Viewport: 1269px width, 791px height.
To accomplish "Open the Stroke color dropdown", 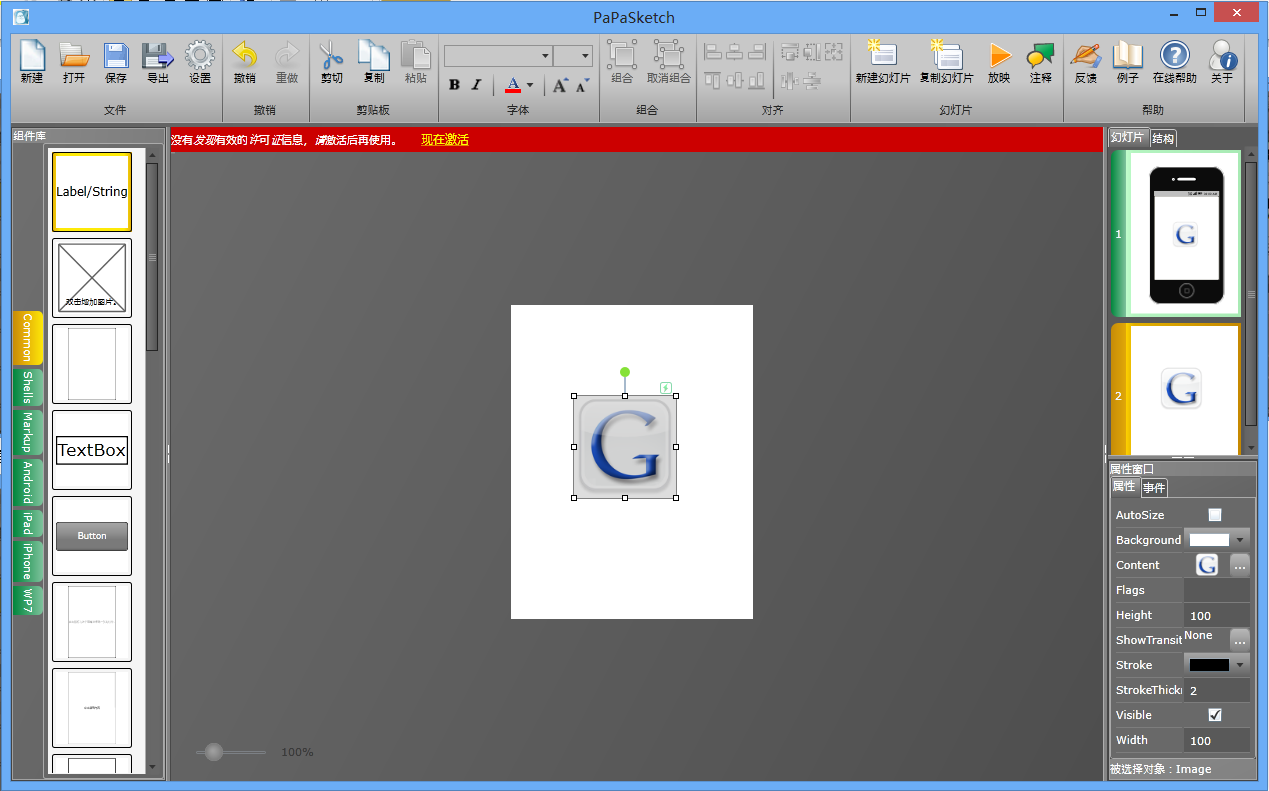I will click(x=1241, y=665).
